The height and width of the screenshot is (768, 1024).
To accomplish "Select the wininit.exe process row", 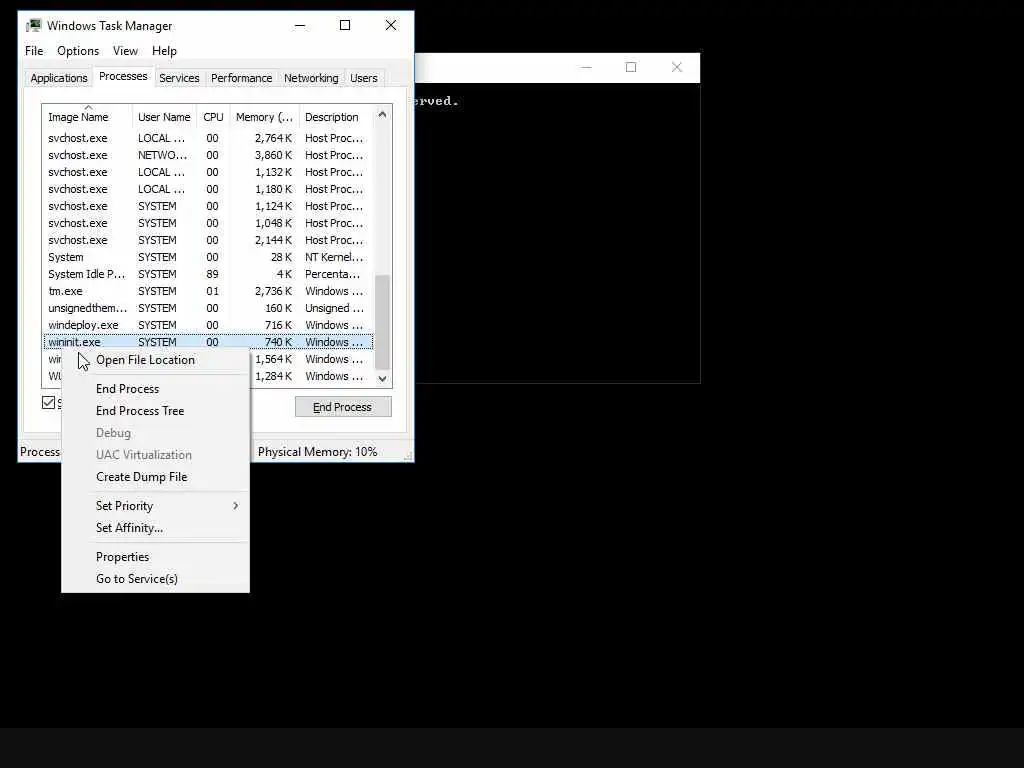I will coord(208,342).
